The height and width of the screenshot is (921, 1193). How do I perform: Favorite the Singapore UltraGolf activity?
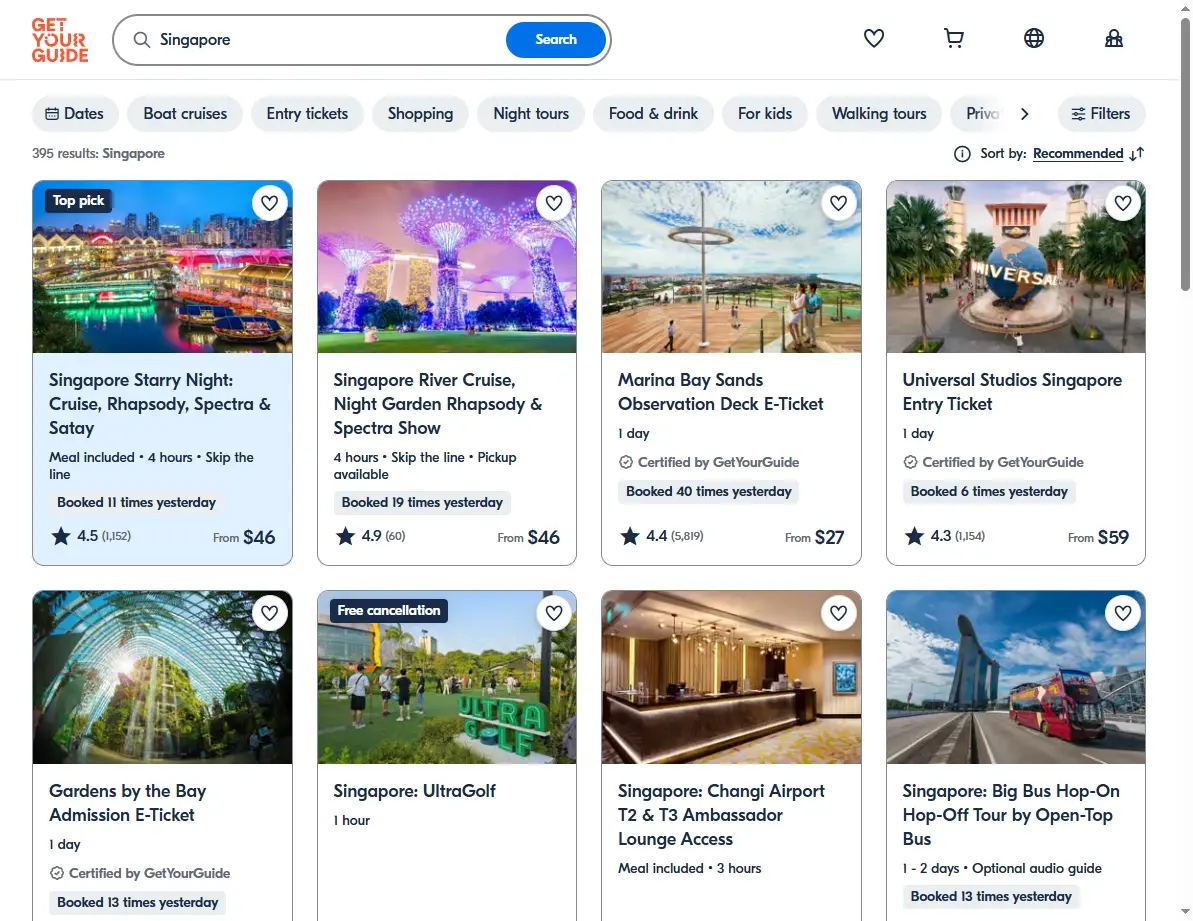click(x=554, y=613)
